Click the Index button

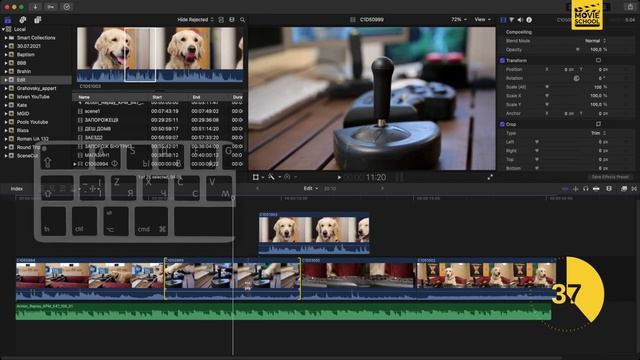point(17,189)
